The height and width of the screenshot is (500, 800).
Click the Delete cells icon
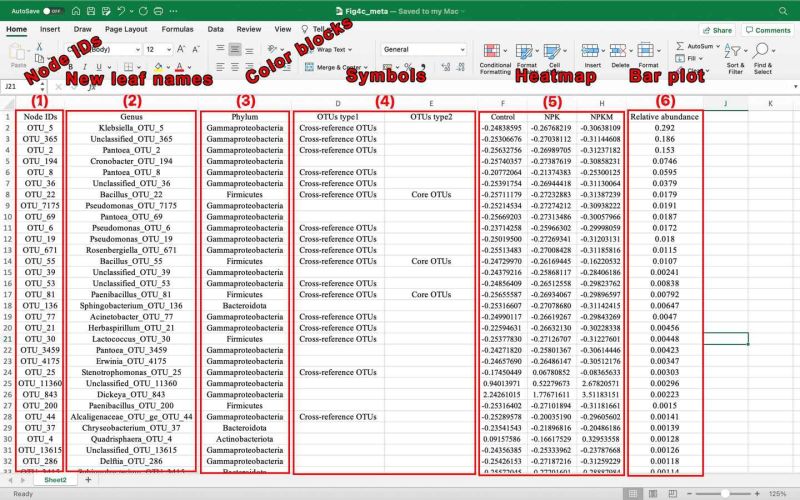pyautogui.click(x=618, y=51)
